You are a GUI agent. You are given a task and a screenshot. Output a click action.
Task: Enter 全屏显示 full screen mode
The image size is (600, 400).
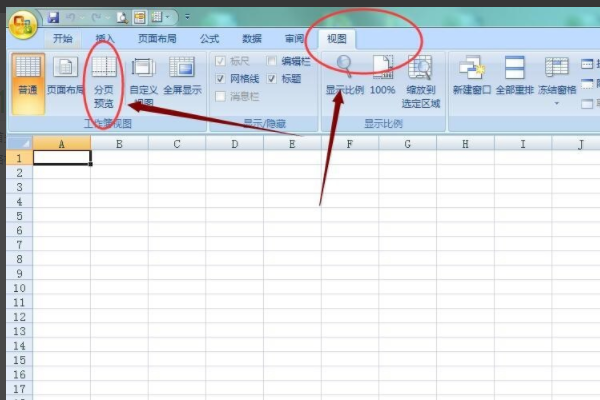[x=183, y=76]
